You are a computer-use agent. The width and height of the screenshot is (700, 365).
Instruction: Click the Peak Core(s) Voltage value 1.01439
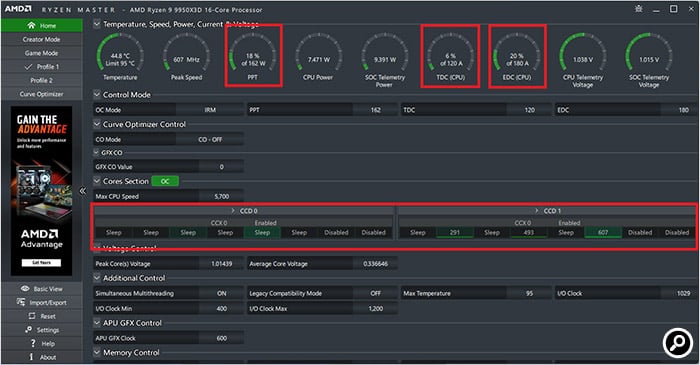221,264
